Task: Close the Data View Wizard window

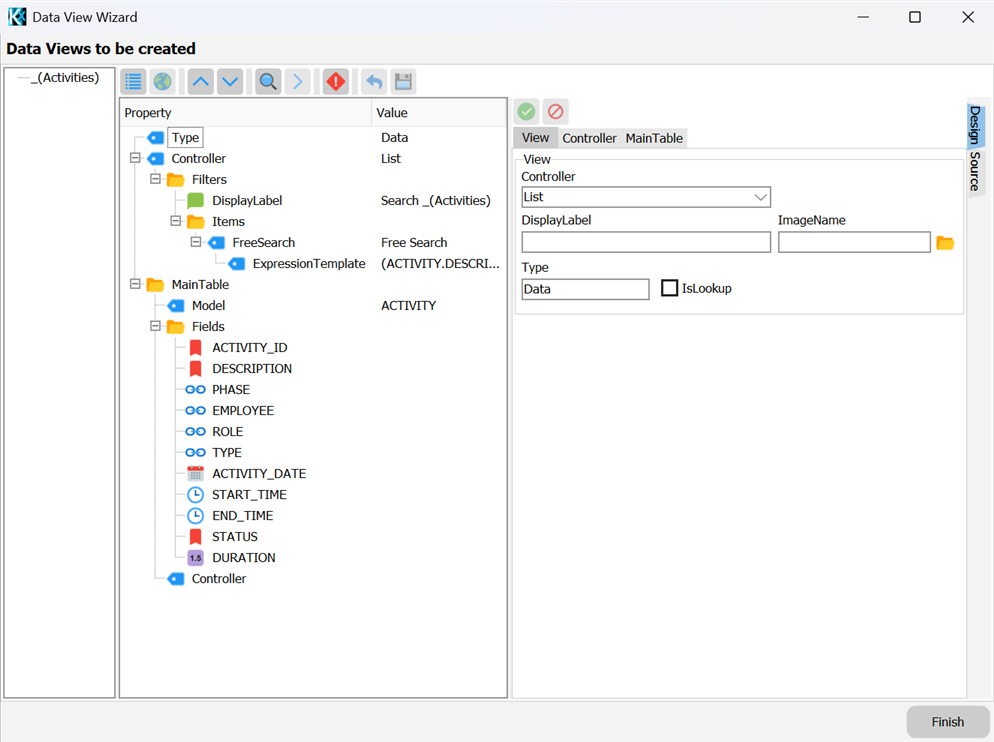Action: coord(967,17)
